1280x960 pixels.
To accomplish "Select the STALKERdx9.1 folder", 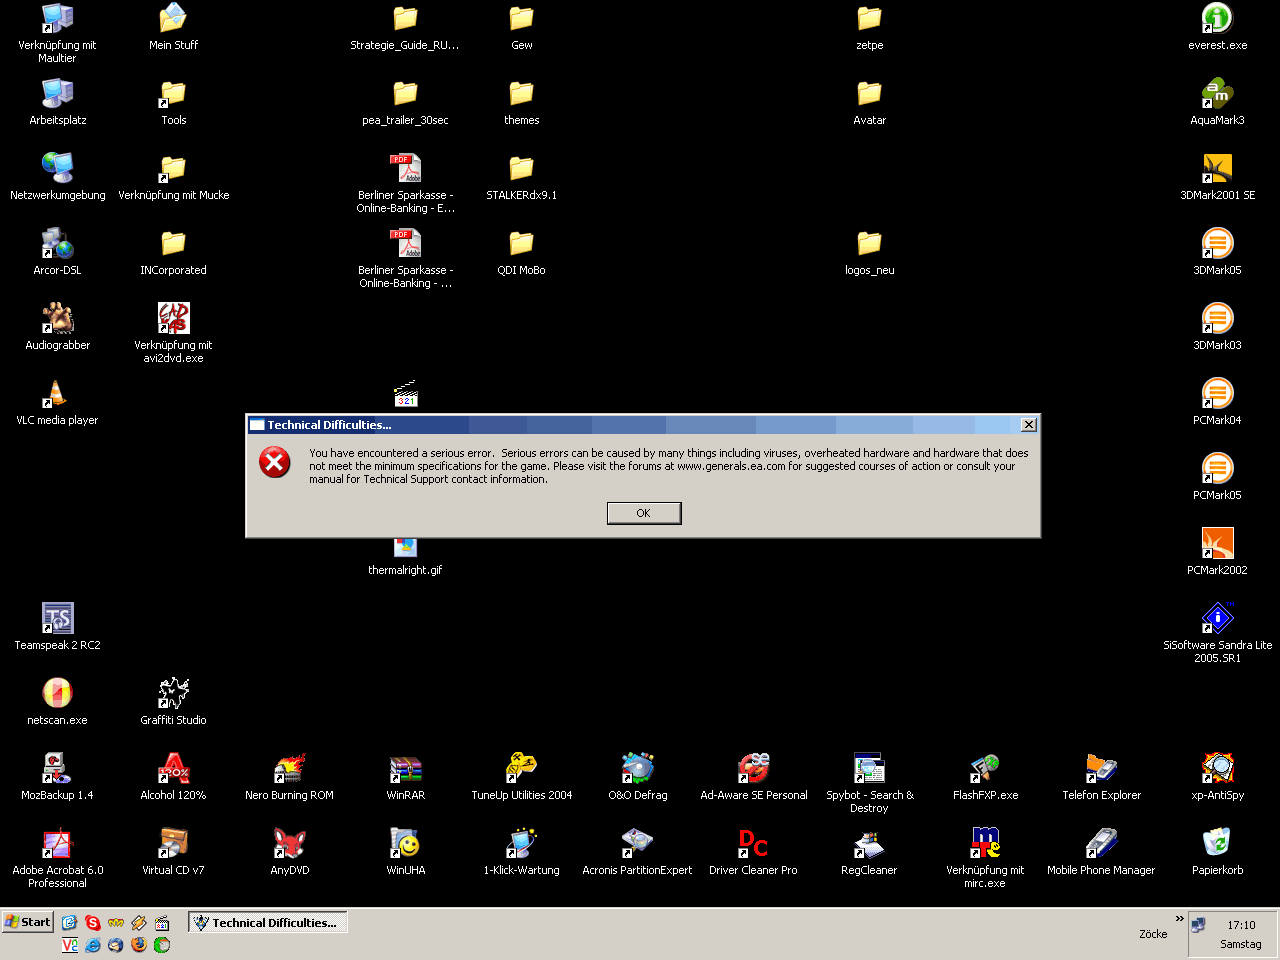I will click(x=521, y=177).
